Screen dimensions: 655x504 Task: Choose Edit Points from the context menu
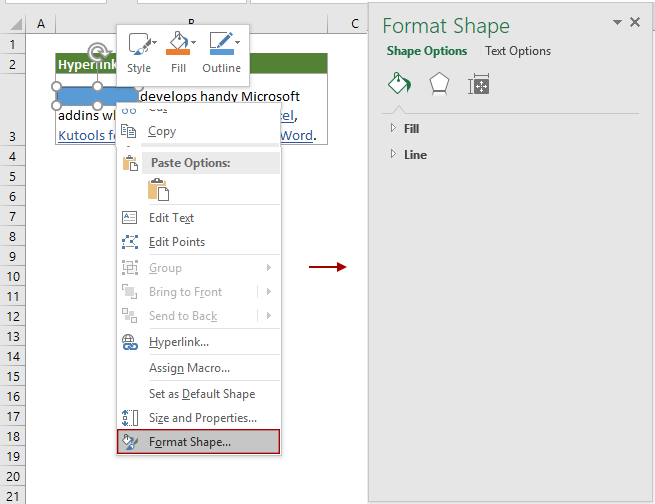pos(176,242)
